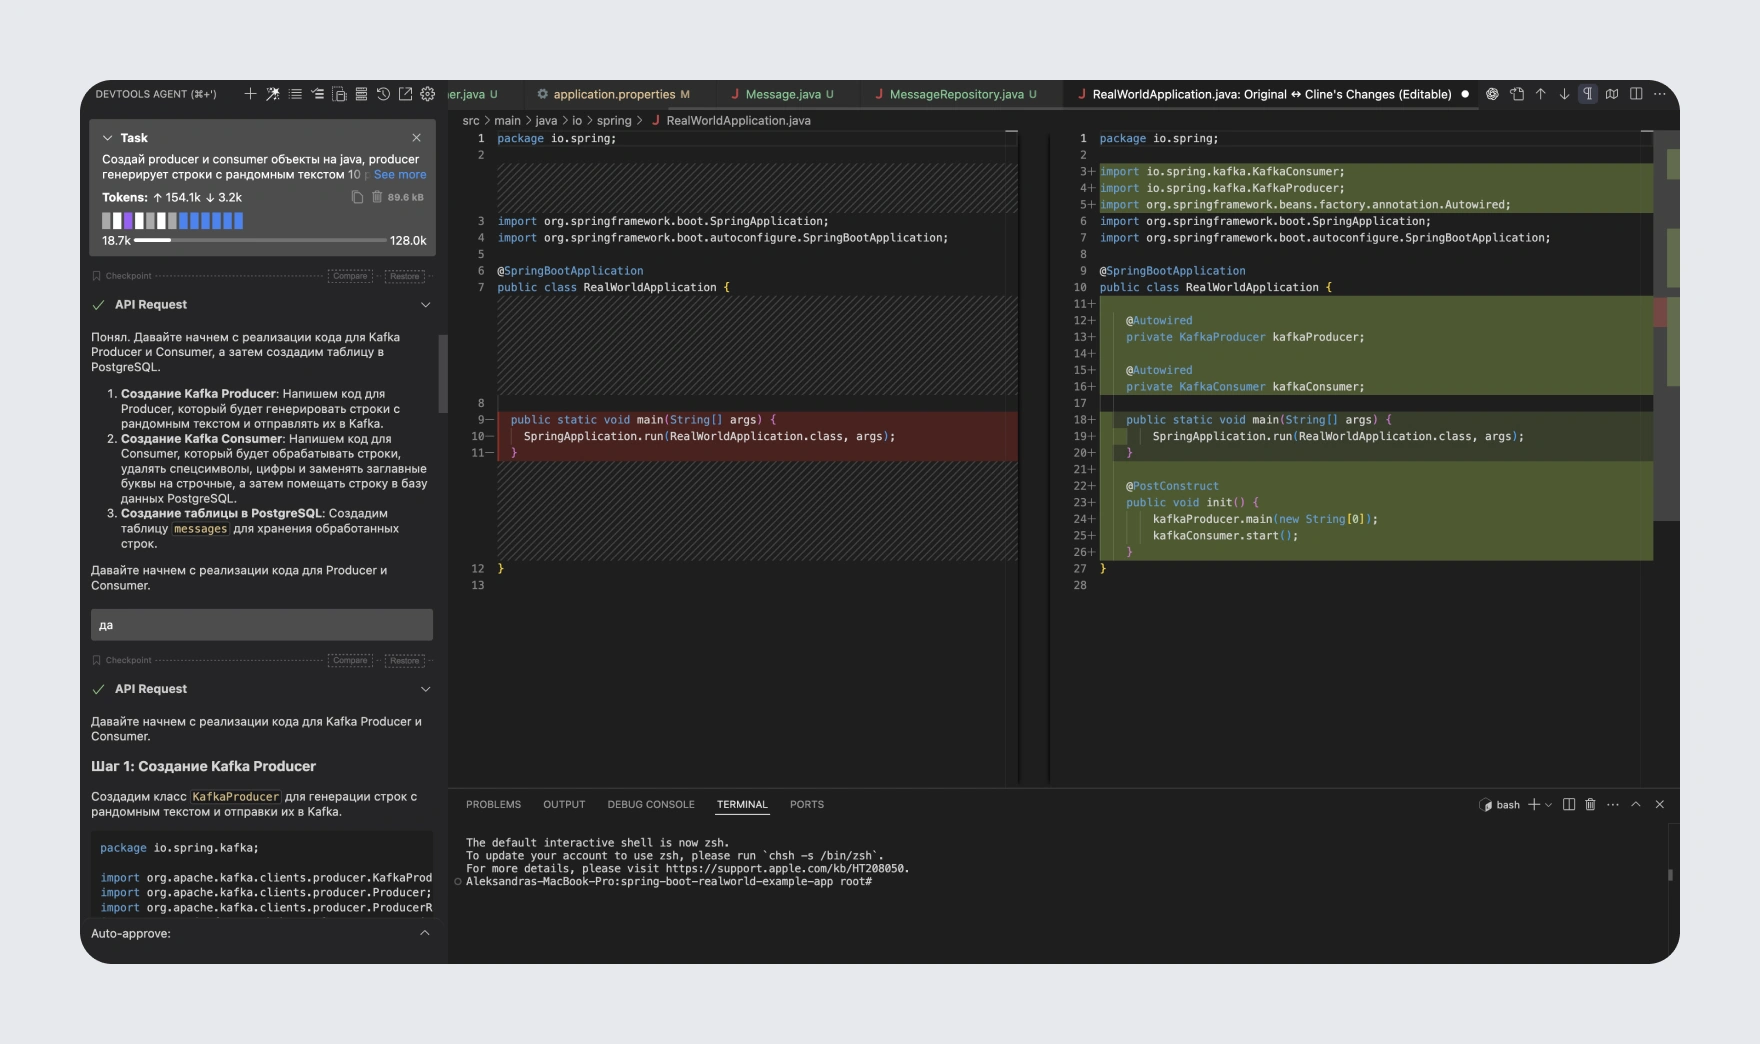Pop out Devtools Agent into a new window

[404, 93]
